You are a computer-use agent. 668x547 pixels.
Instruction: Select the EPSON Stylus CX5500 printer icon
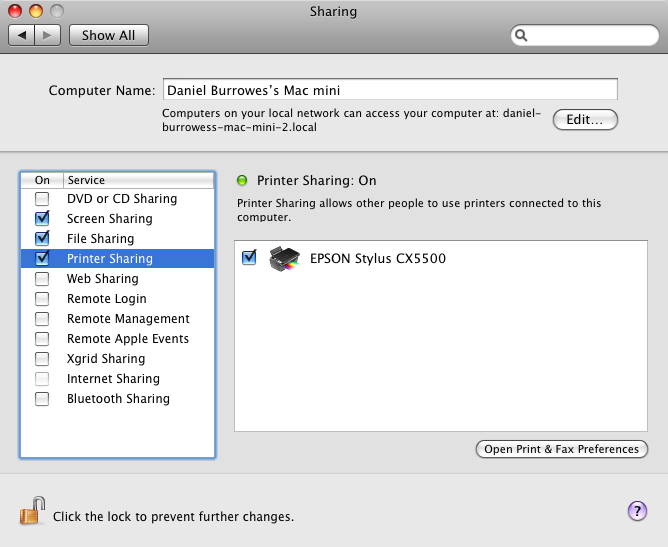[x=285, y=259]
